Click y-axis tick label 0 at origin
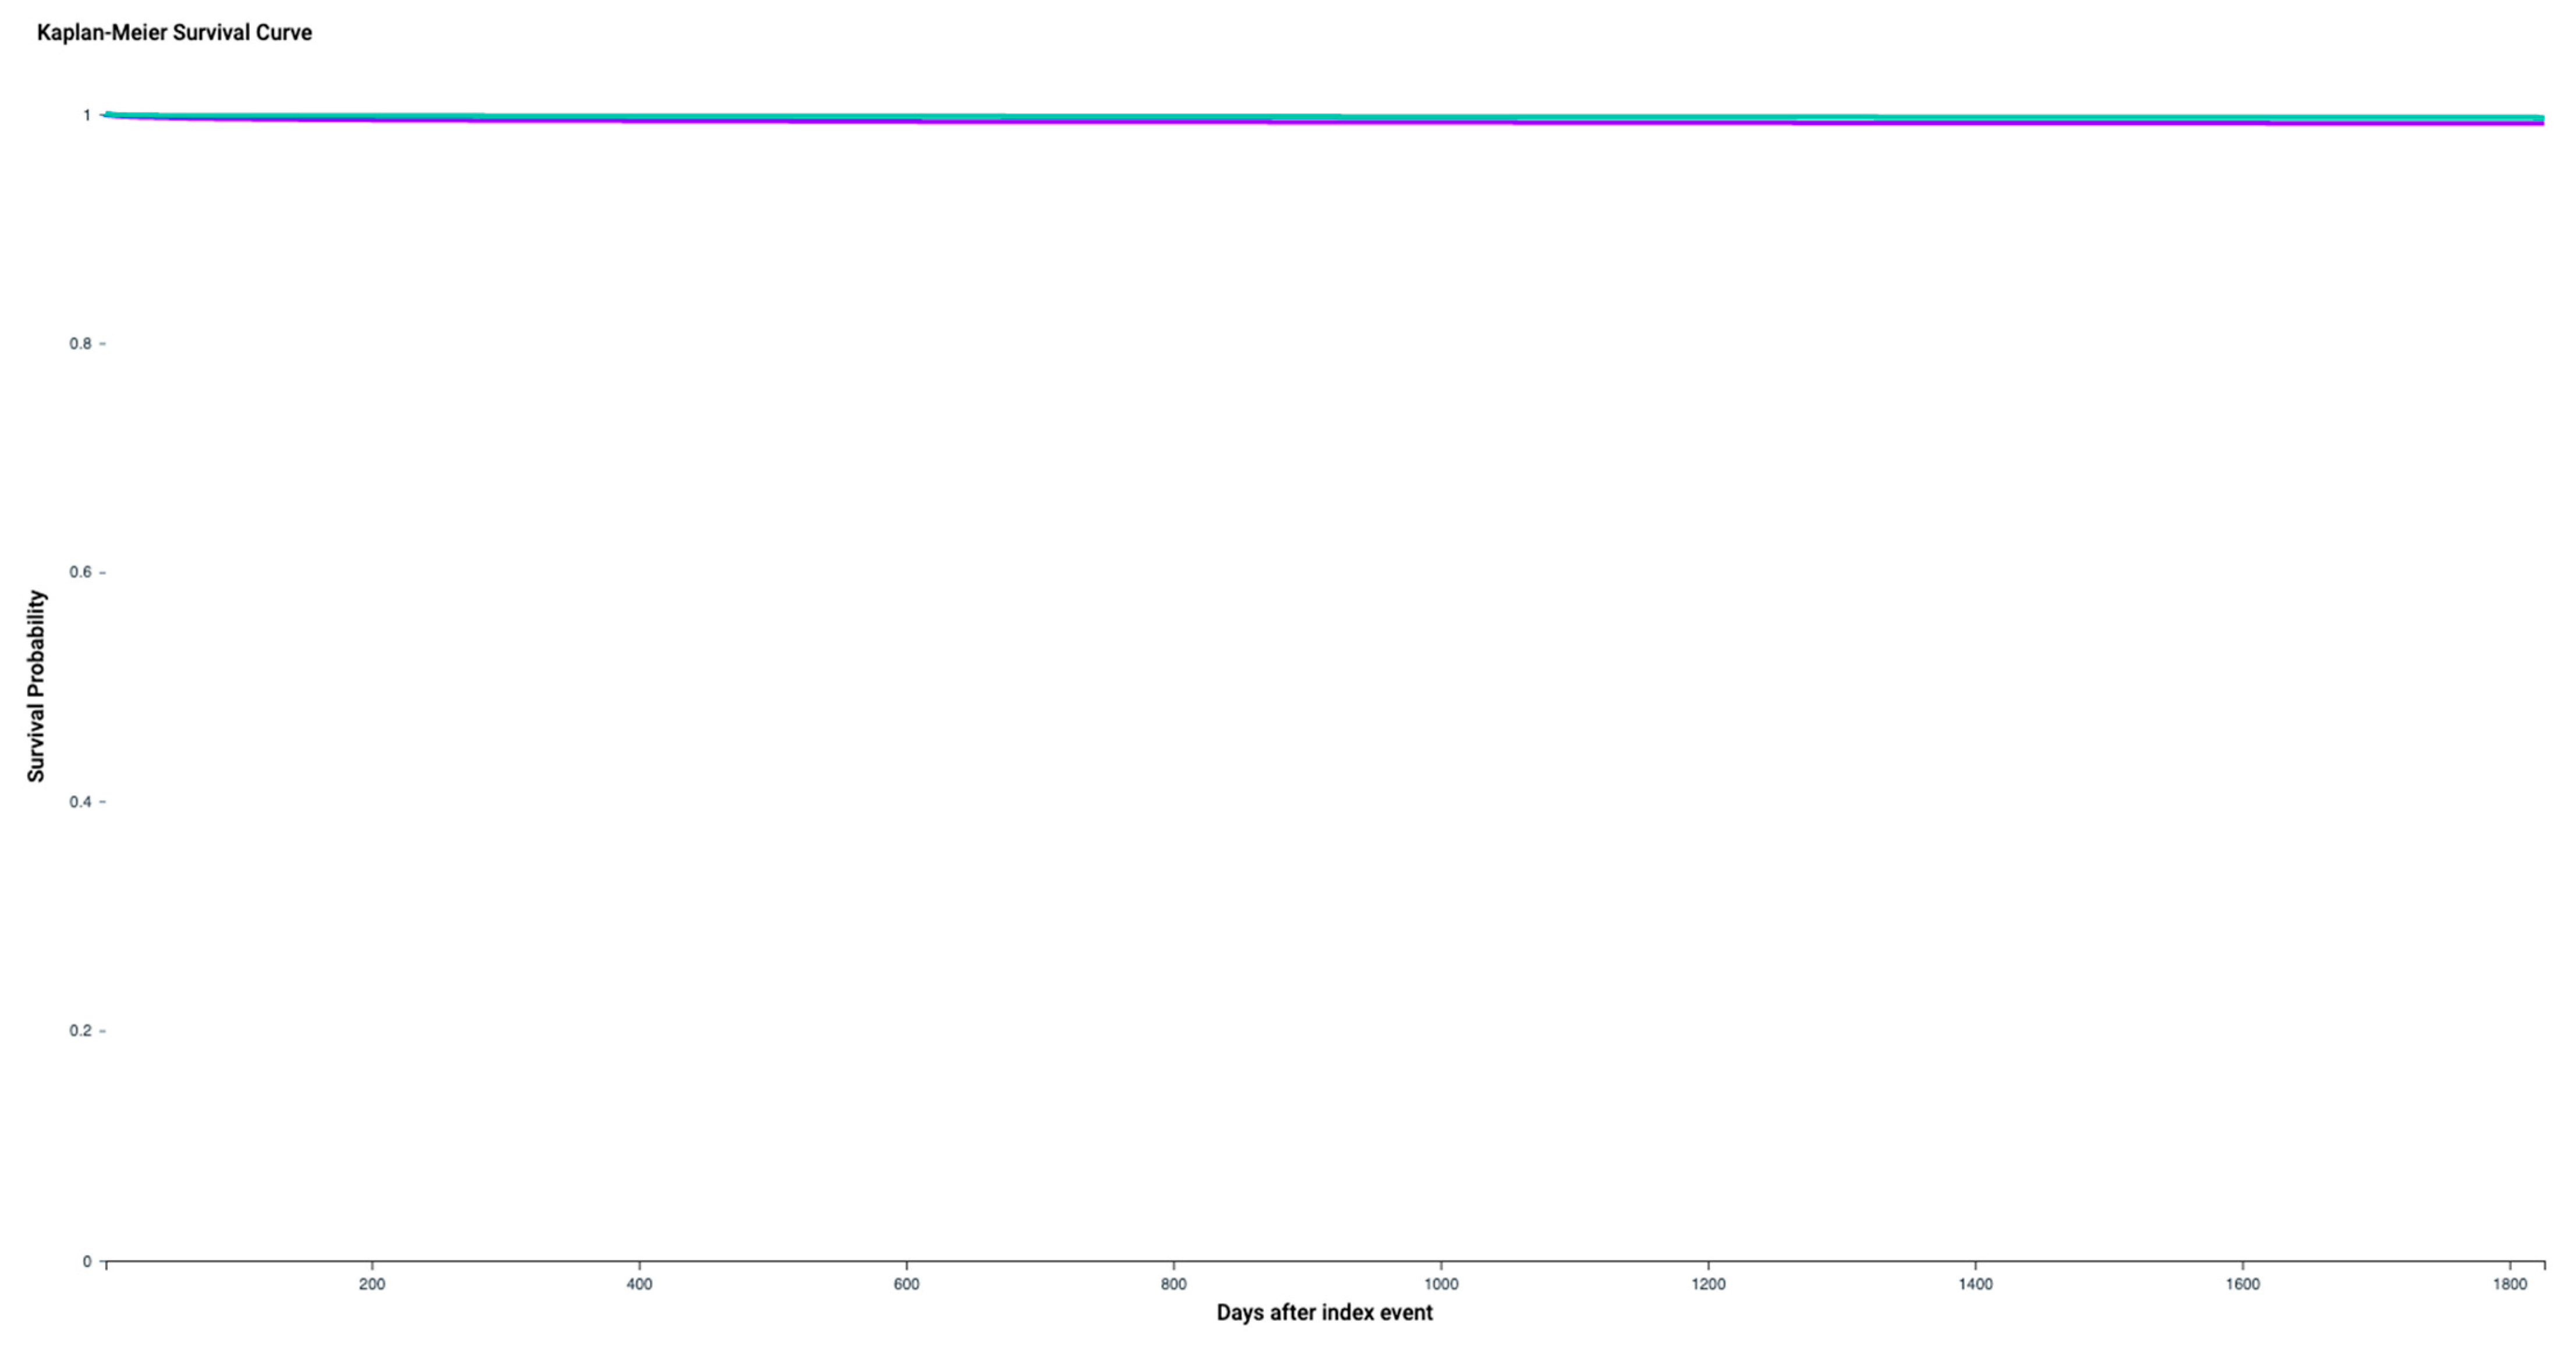This screenshot has width=2576, height=1345. (87, 1262)
